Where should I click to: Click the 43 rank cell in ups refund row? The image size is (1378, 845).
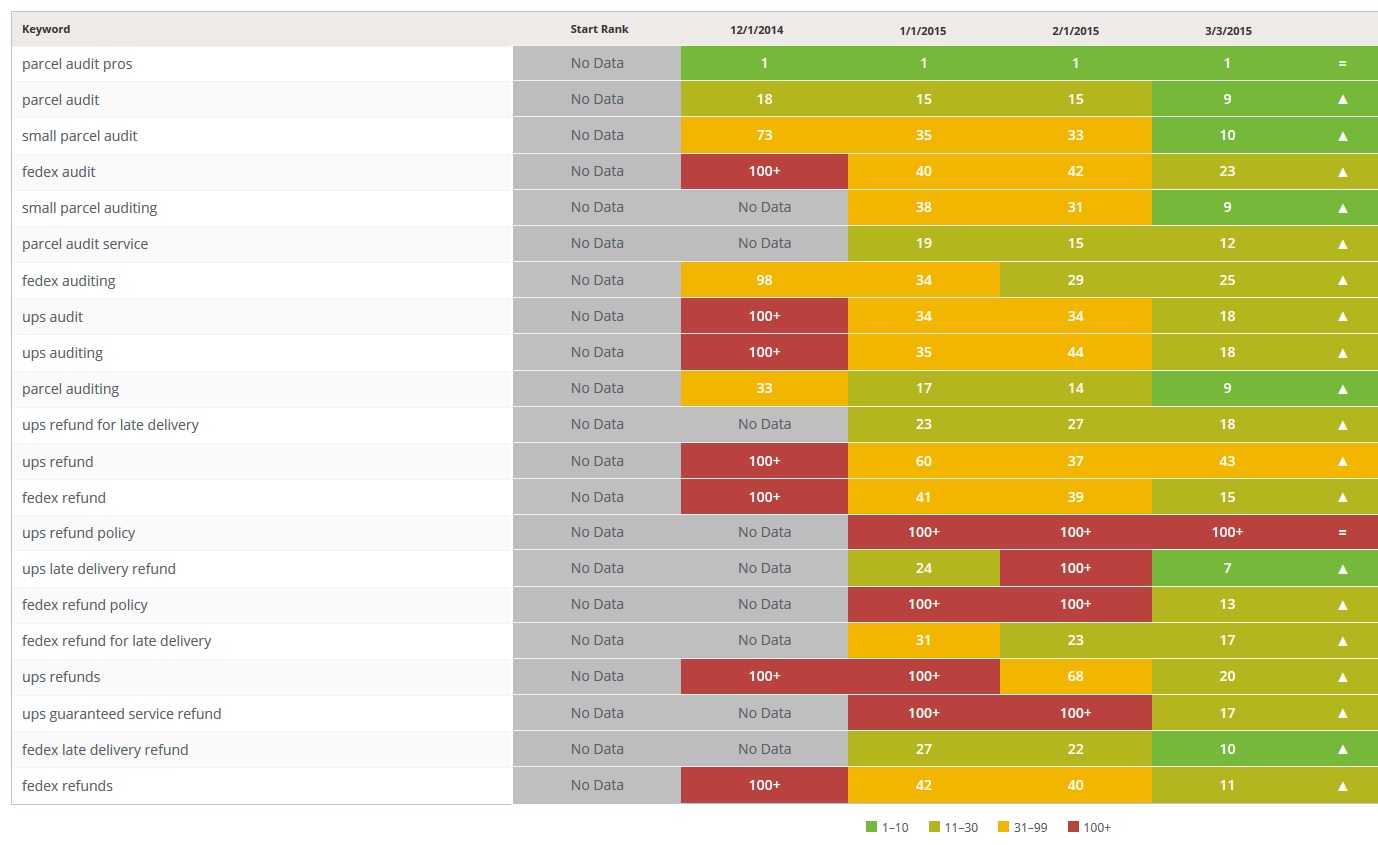click(1227, 461)
